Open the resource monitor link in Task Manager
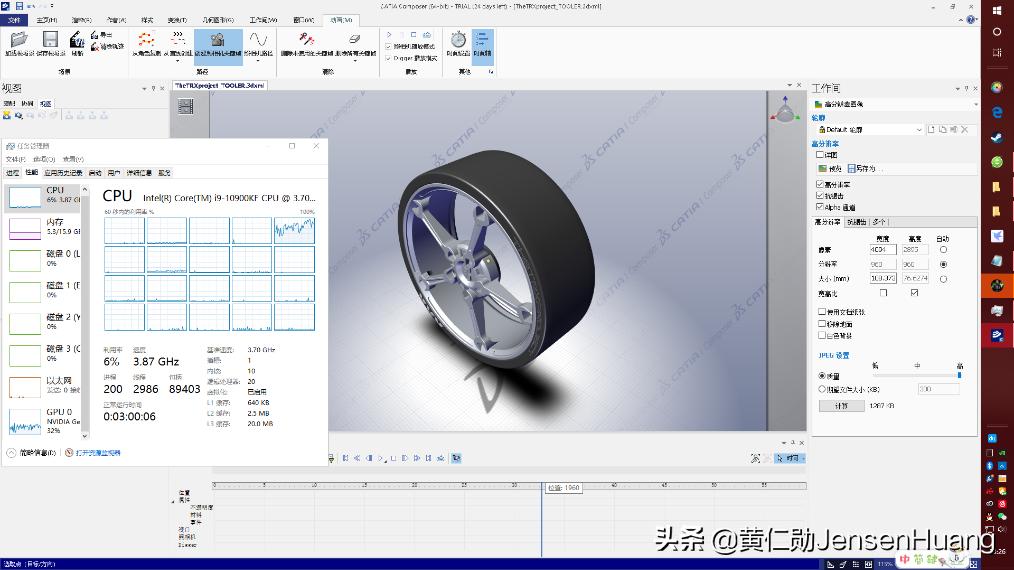1014x570 pixels. pyautogui.click(x=97, y=453)
